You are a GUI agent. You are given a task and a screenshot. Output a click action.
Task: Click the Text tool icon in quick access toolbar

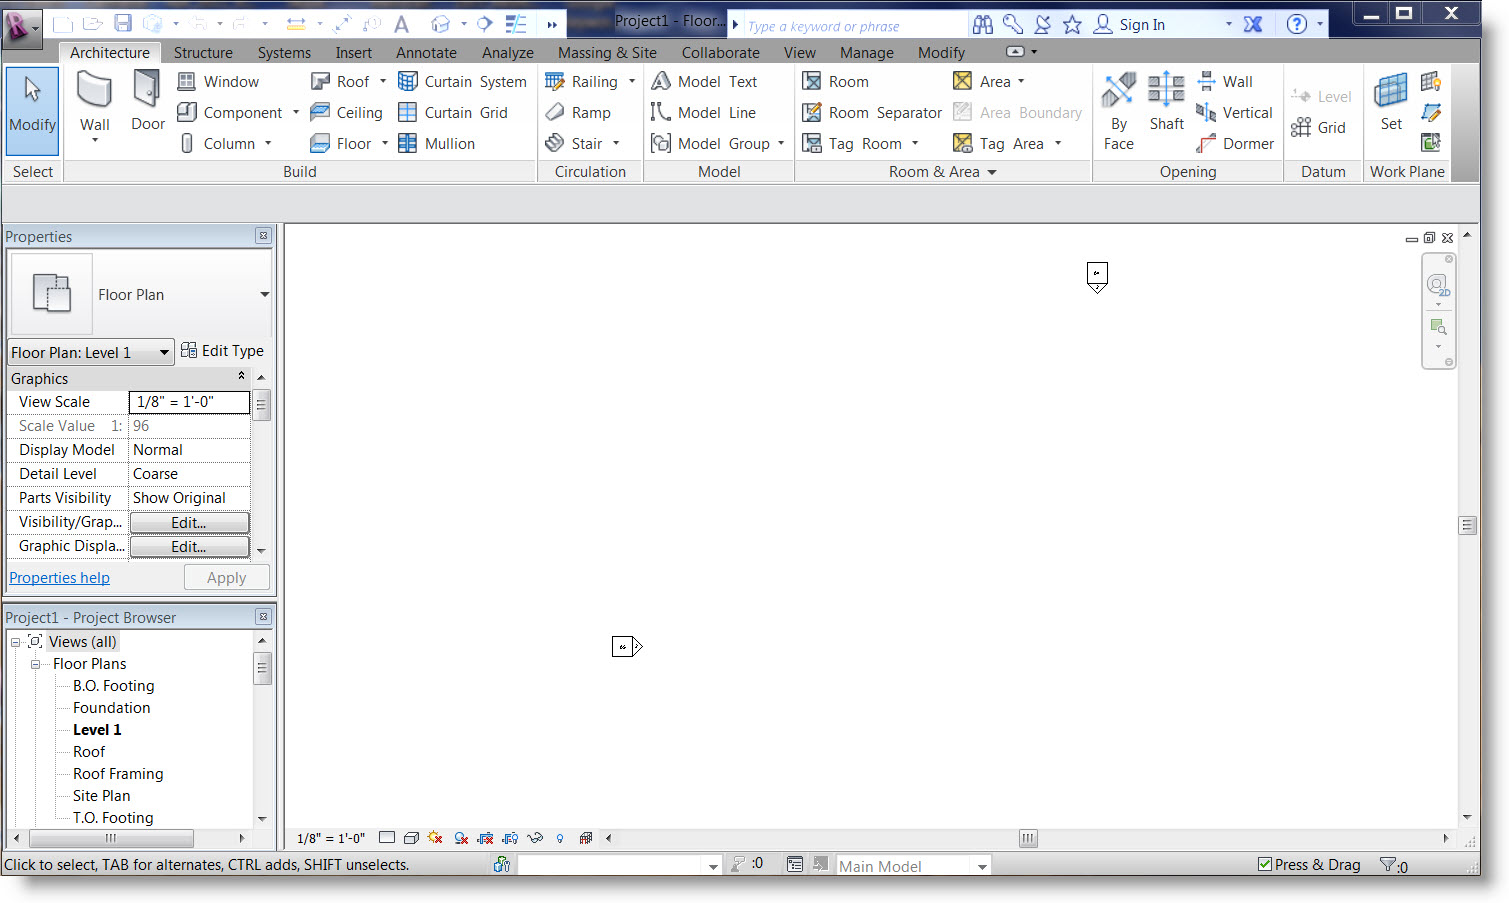click(402, 24)
